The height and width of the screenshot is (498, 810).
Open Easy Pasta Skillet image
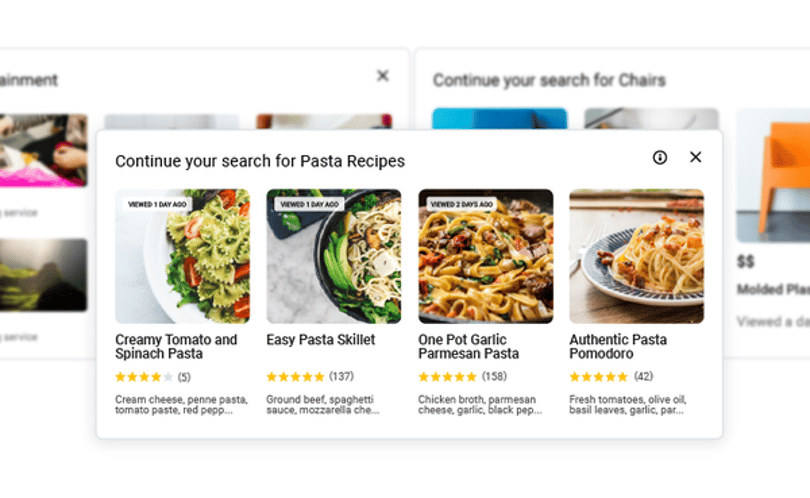pos(334,256)
